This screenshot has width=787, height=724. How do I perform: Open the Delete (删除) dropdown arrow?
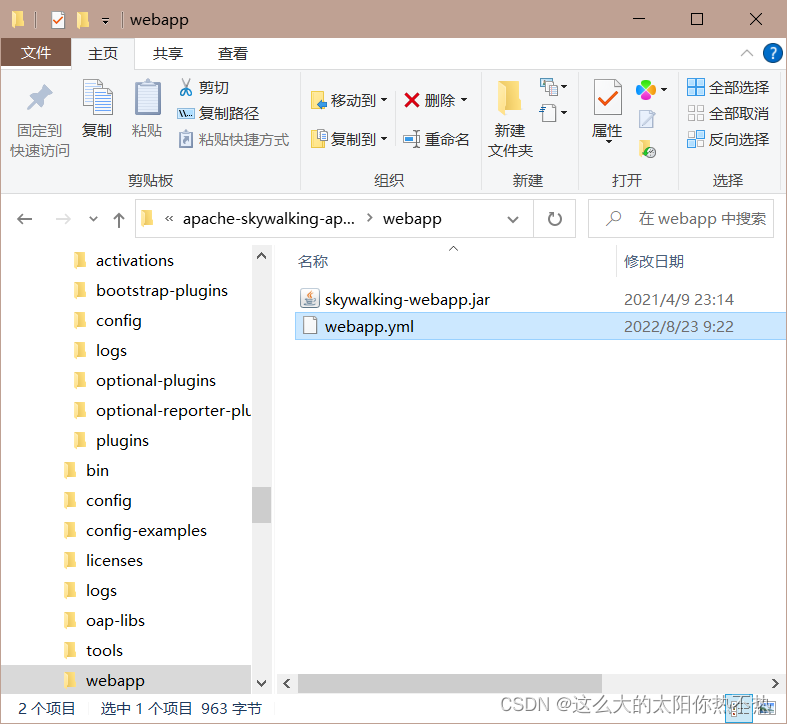click(x=464, y=100)
